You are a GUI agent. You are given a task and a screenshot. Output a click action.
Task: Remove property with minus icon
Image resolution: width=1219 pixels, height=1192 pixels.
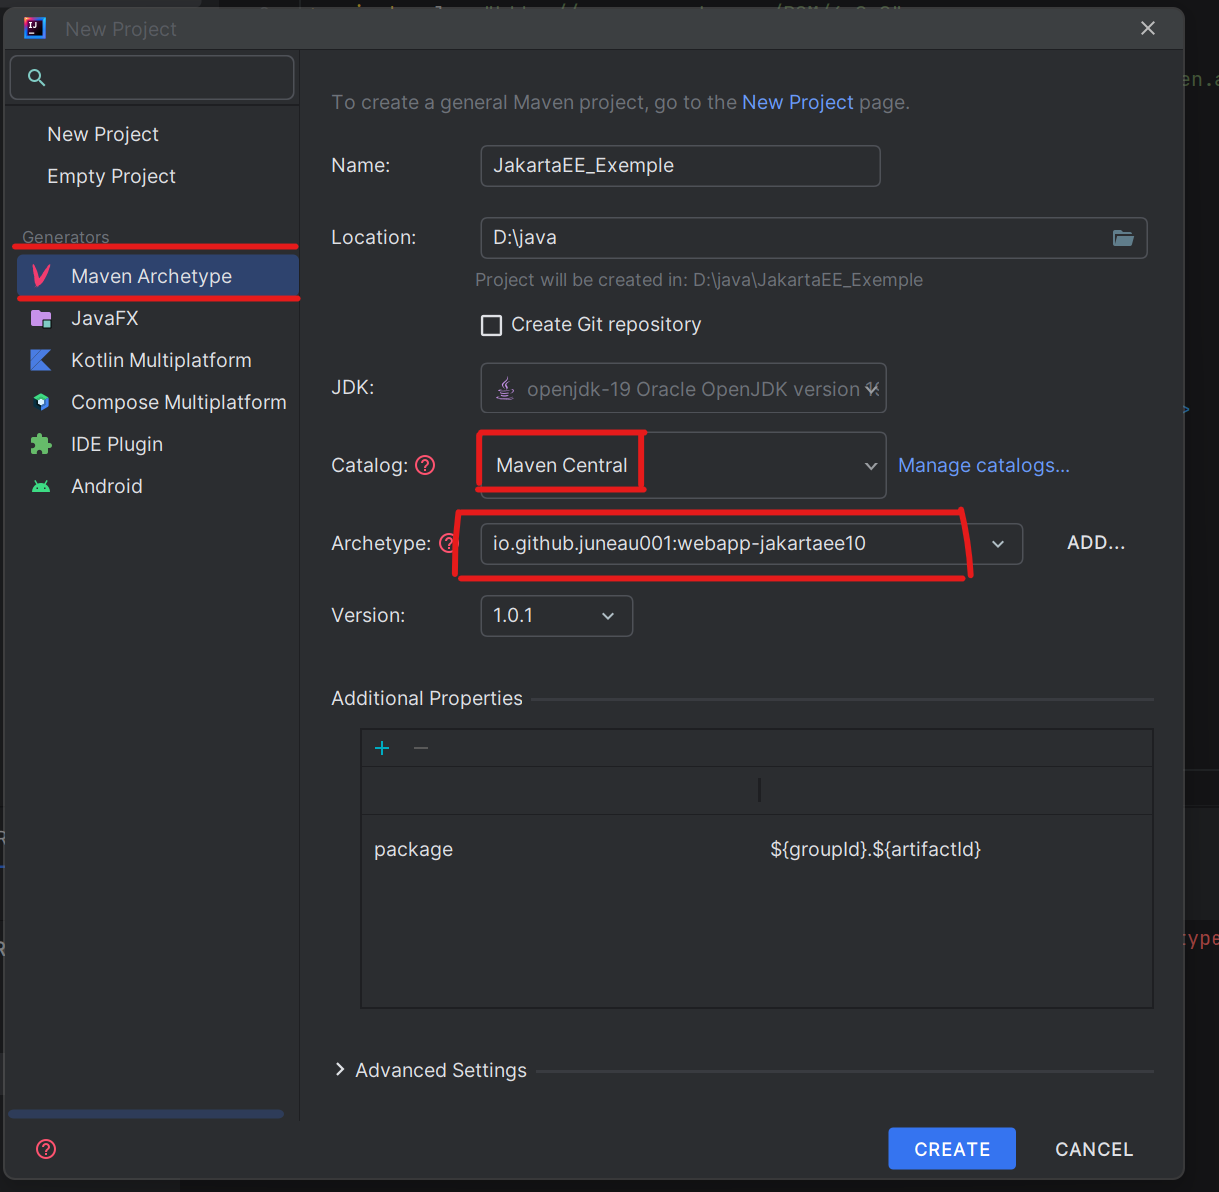point(421,748)
